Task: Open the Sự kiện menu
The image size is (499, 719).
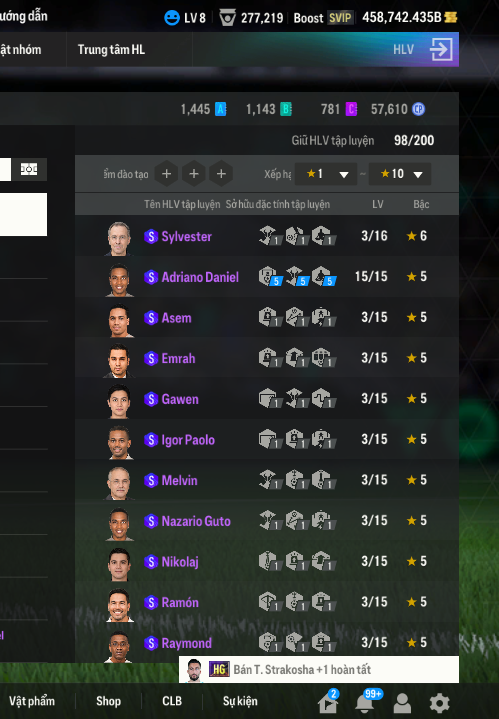Action: [240, 701]
